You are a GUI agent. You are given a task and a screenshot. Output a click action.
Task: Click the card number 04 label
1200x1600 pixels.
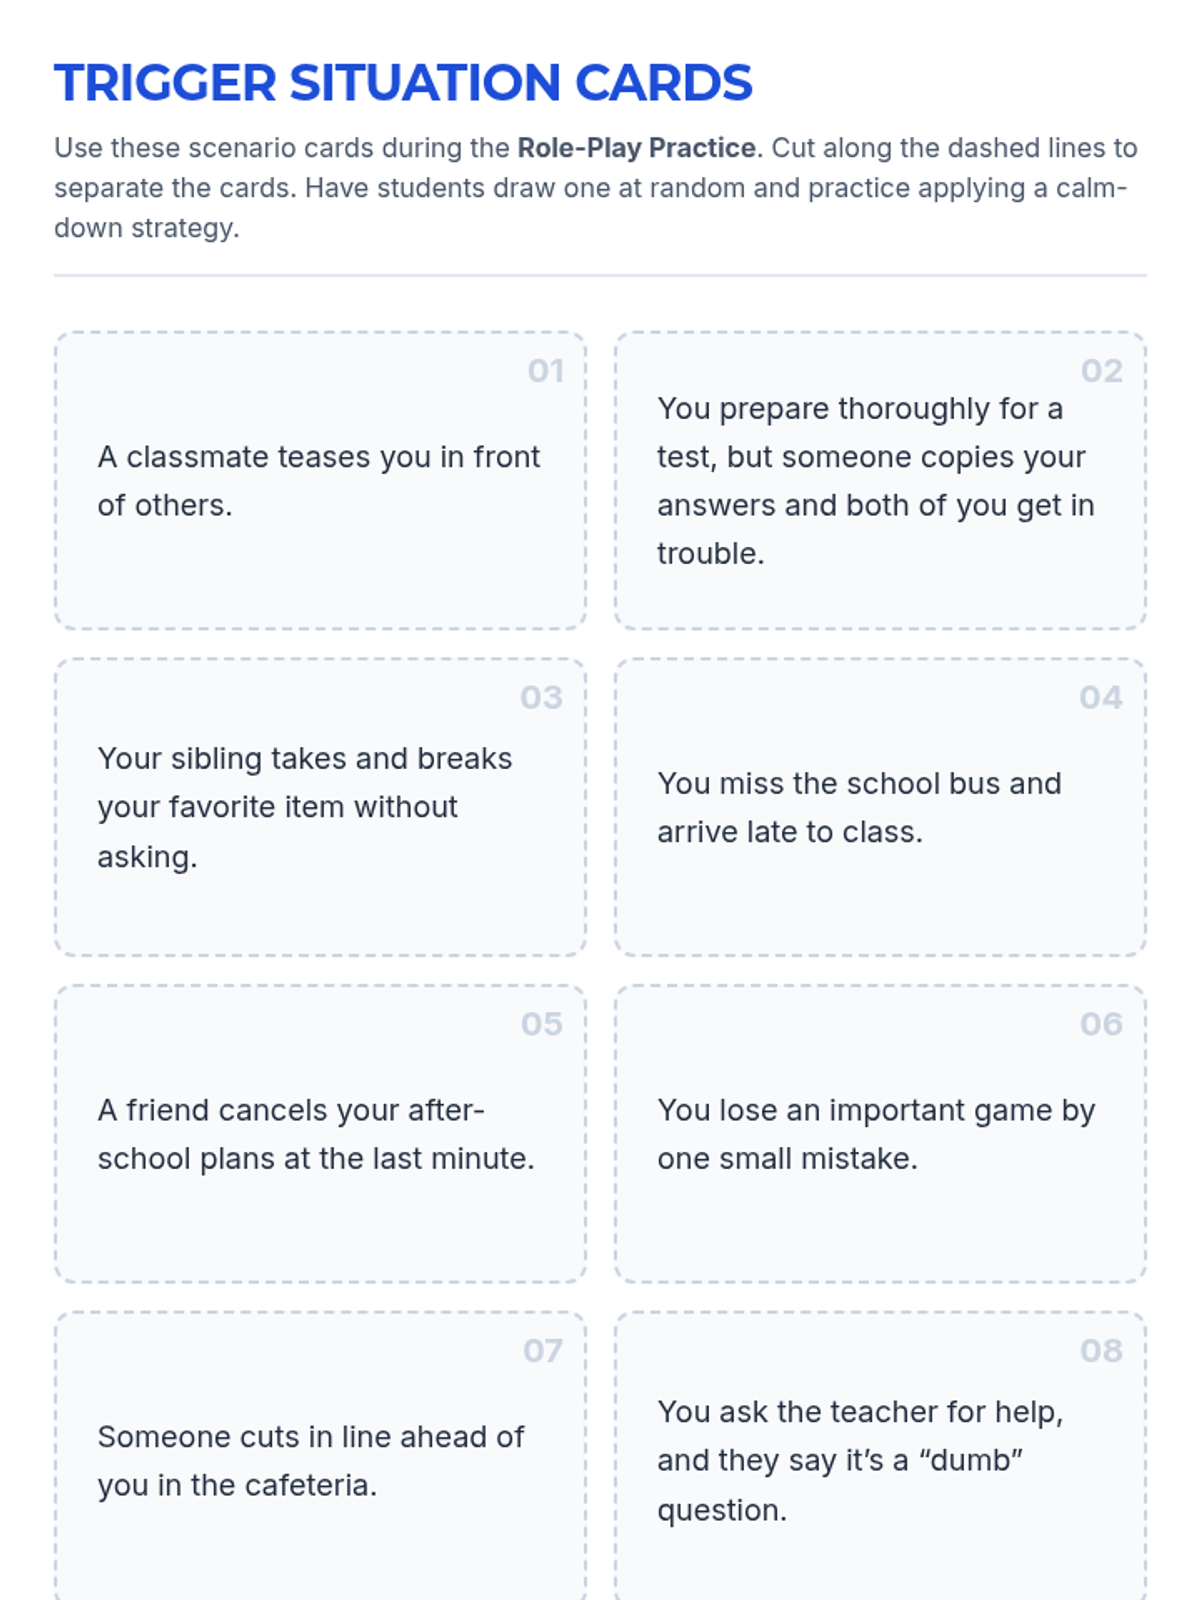pyautogui.click(x=1100, y=697)
